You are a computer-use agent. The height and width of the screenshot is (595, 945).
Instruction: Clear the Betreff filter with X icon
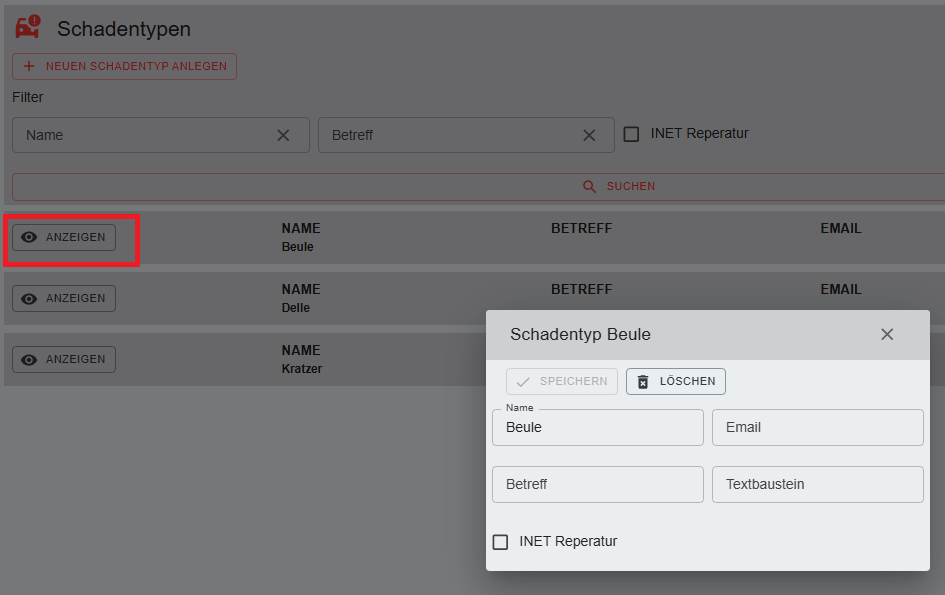click(x=589, y=135)
